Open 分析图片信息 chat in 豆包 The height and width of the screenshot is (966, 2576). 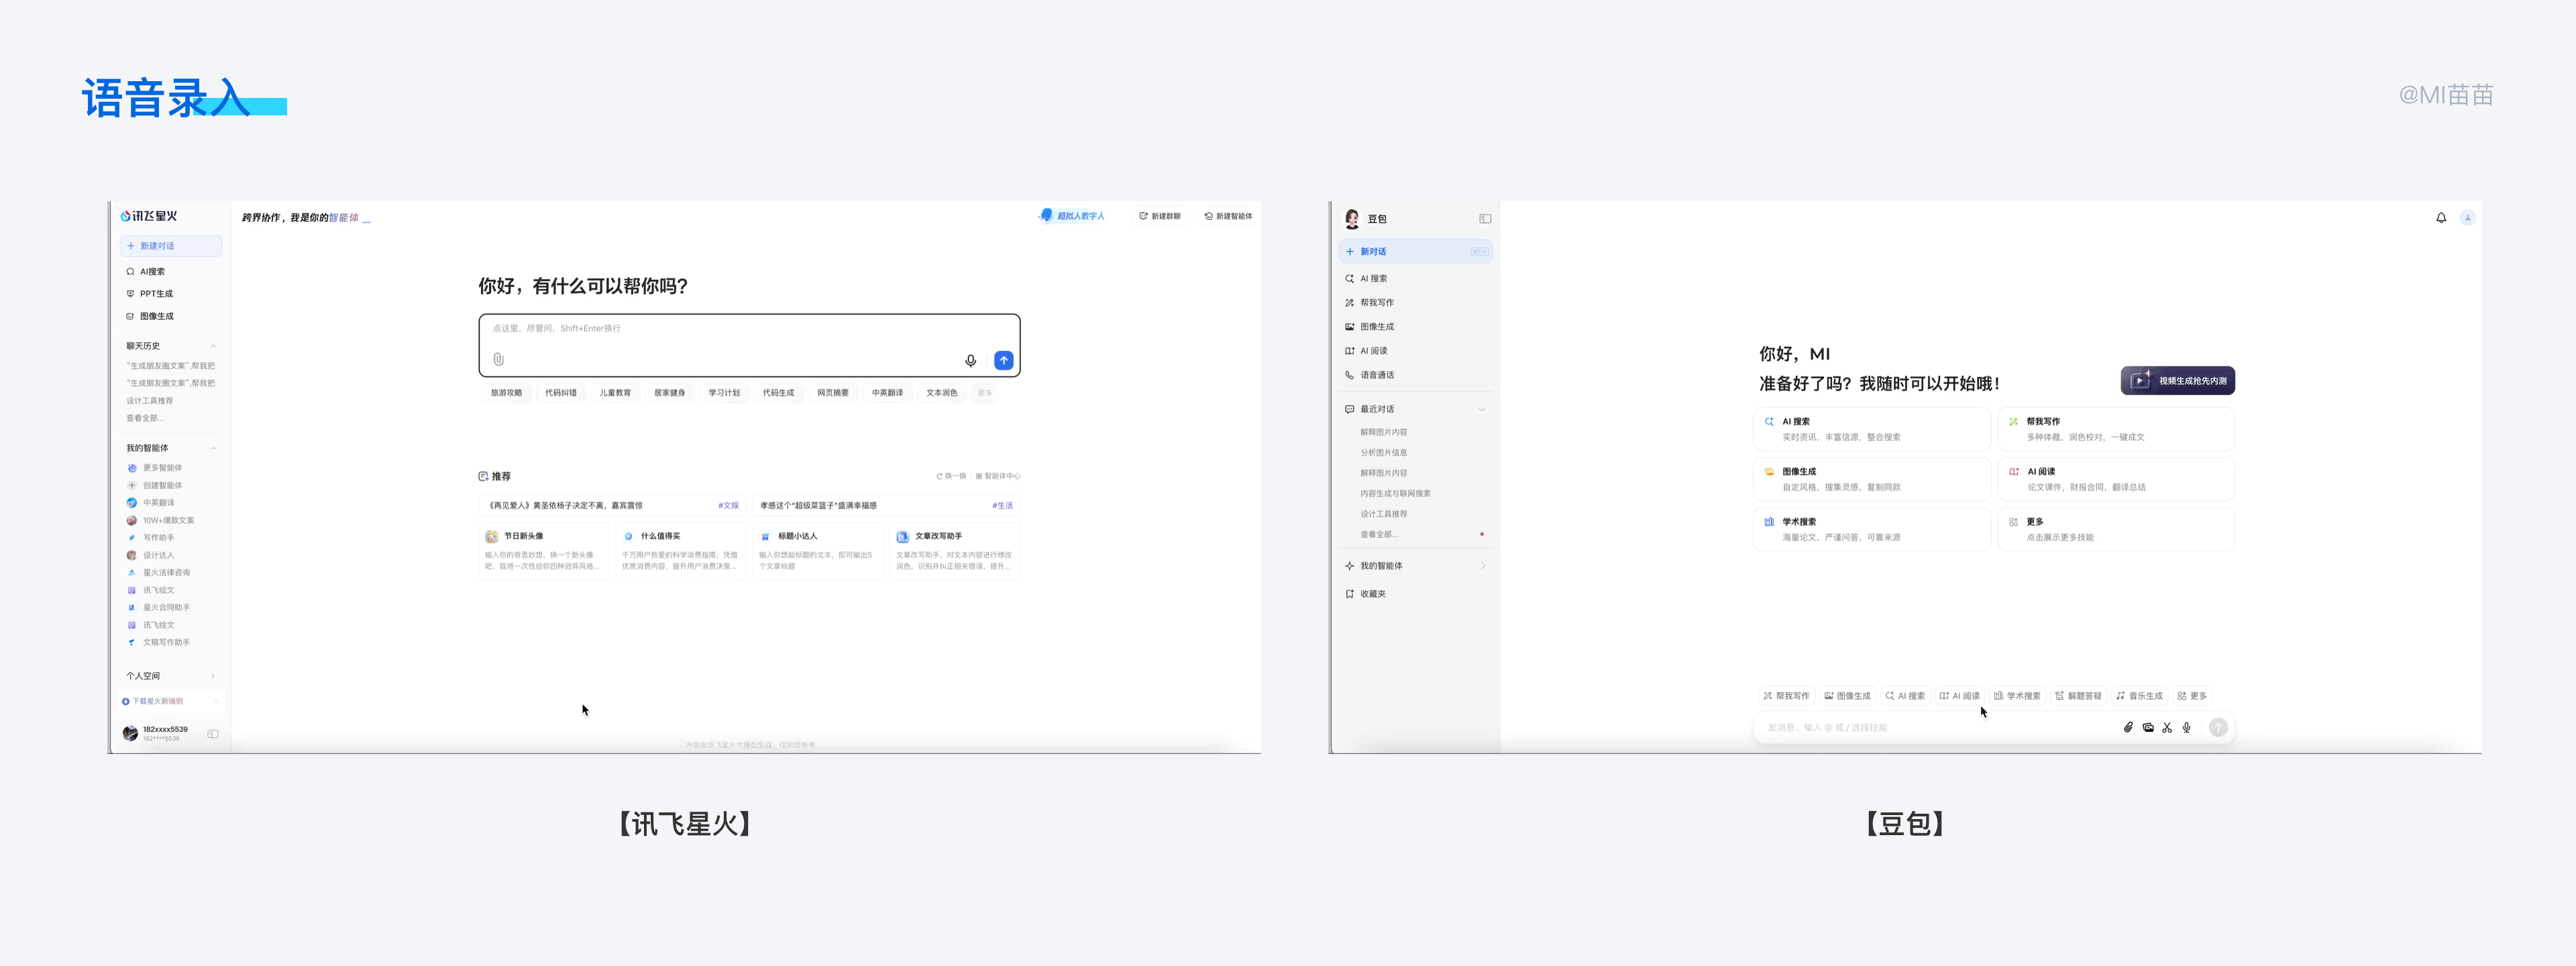[1383, 453]
